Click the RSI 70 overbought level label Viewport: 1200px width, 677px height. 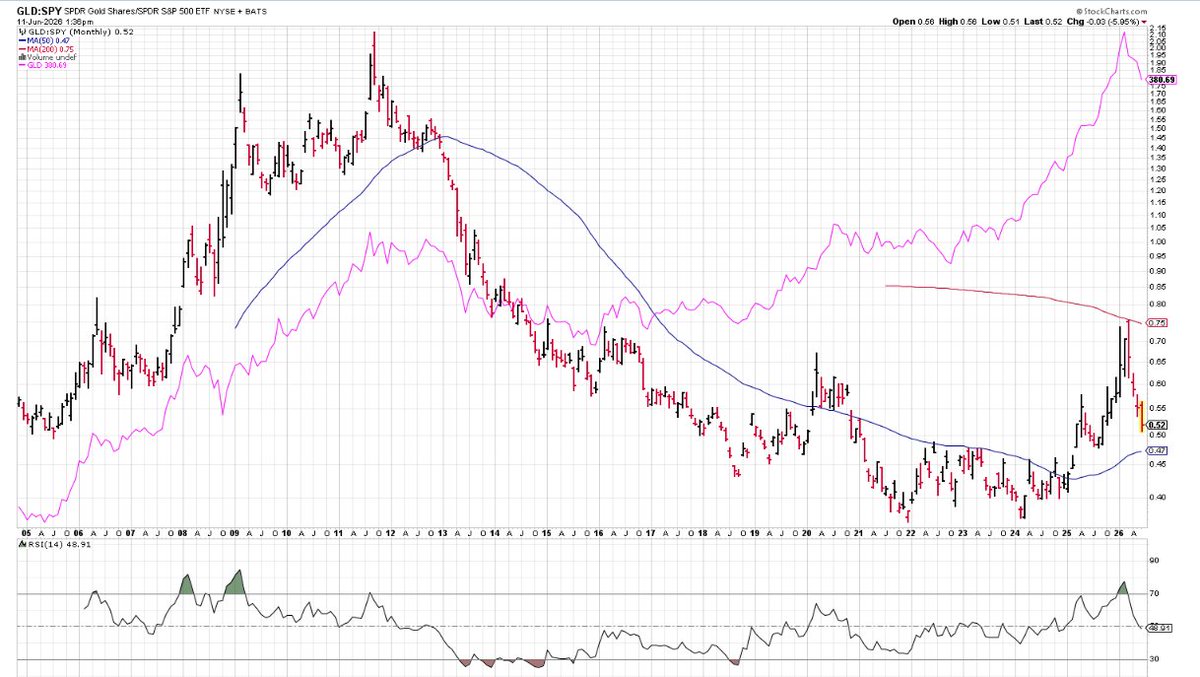(x=1154, y=594)
